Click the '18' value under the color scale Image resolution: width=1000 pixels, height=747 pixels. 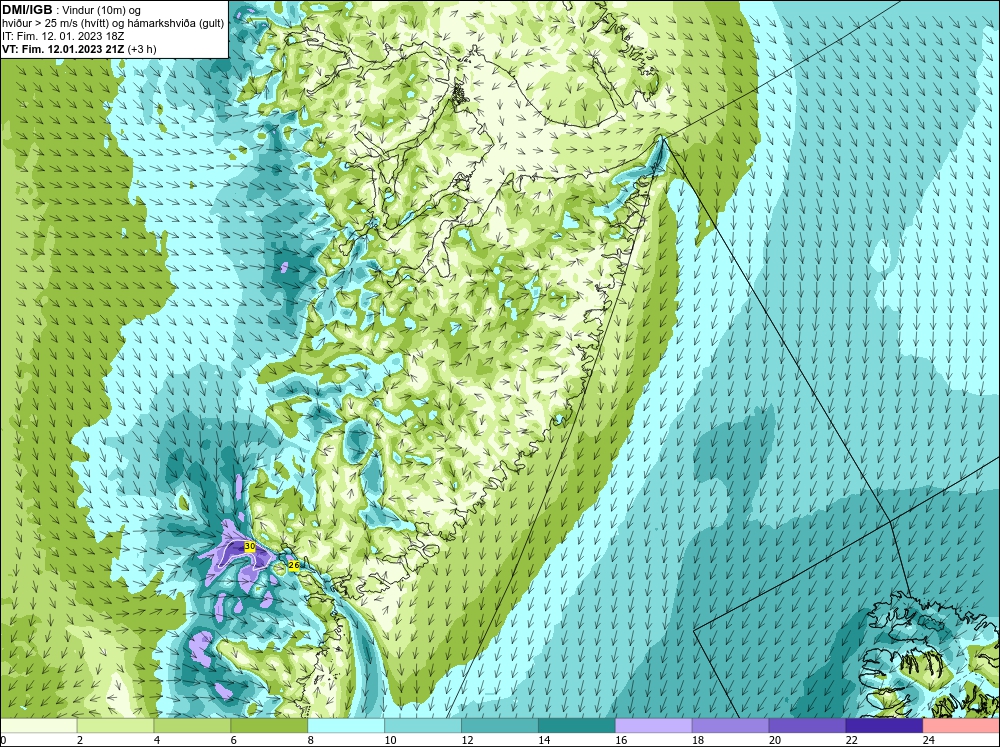pyautogui.click(x=698, y=740)
